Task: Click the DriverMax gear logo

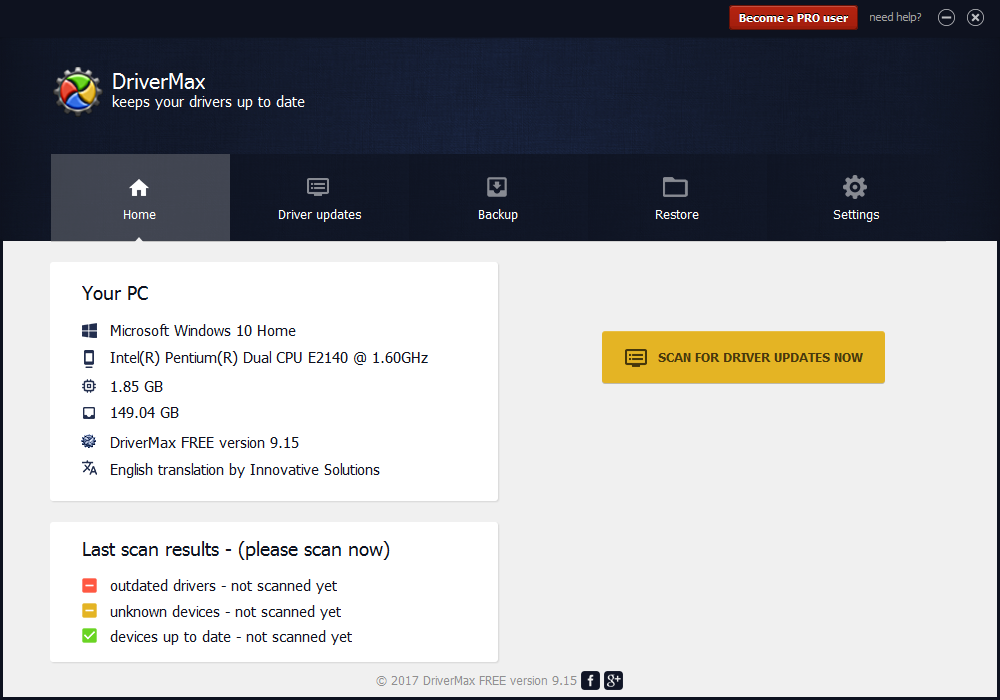Action: pos(78,91)
